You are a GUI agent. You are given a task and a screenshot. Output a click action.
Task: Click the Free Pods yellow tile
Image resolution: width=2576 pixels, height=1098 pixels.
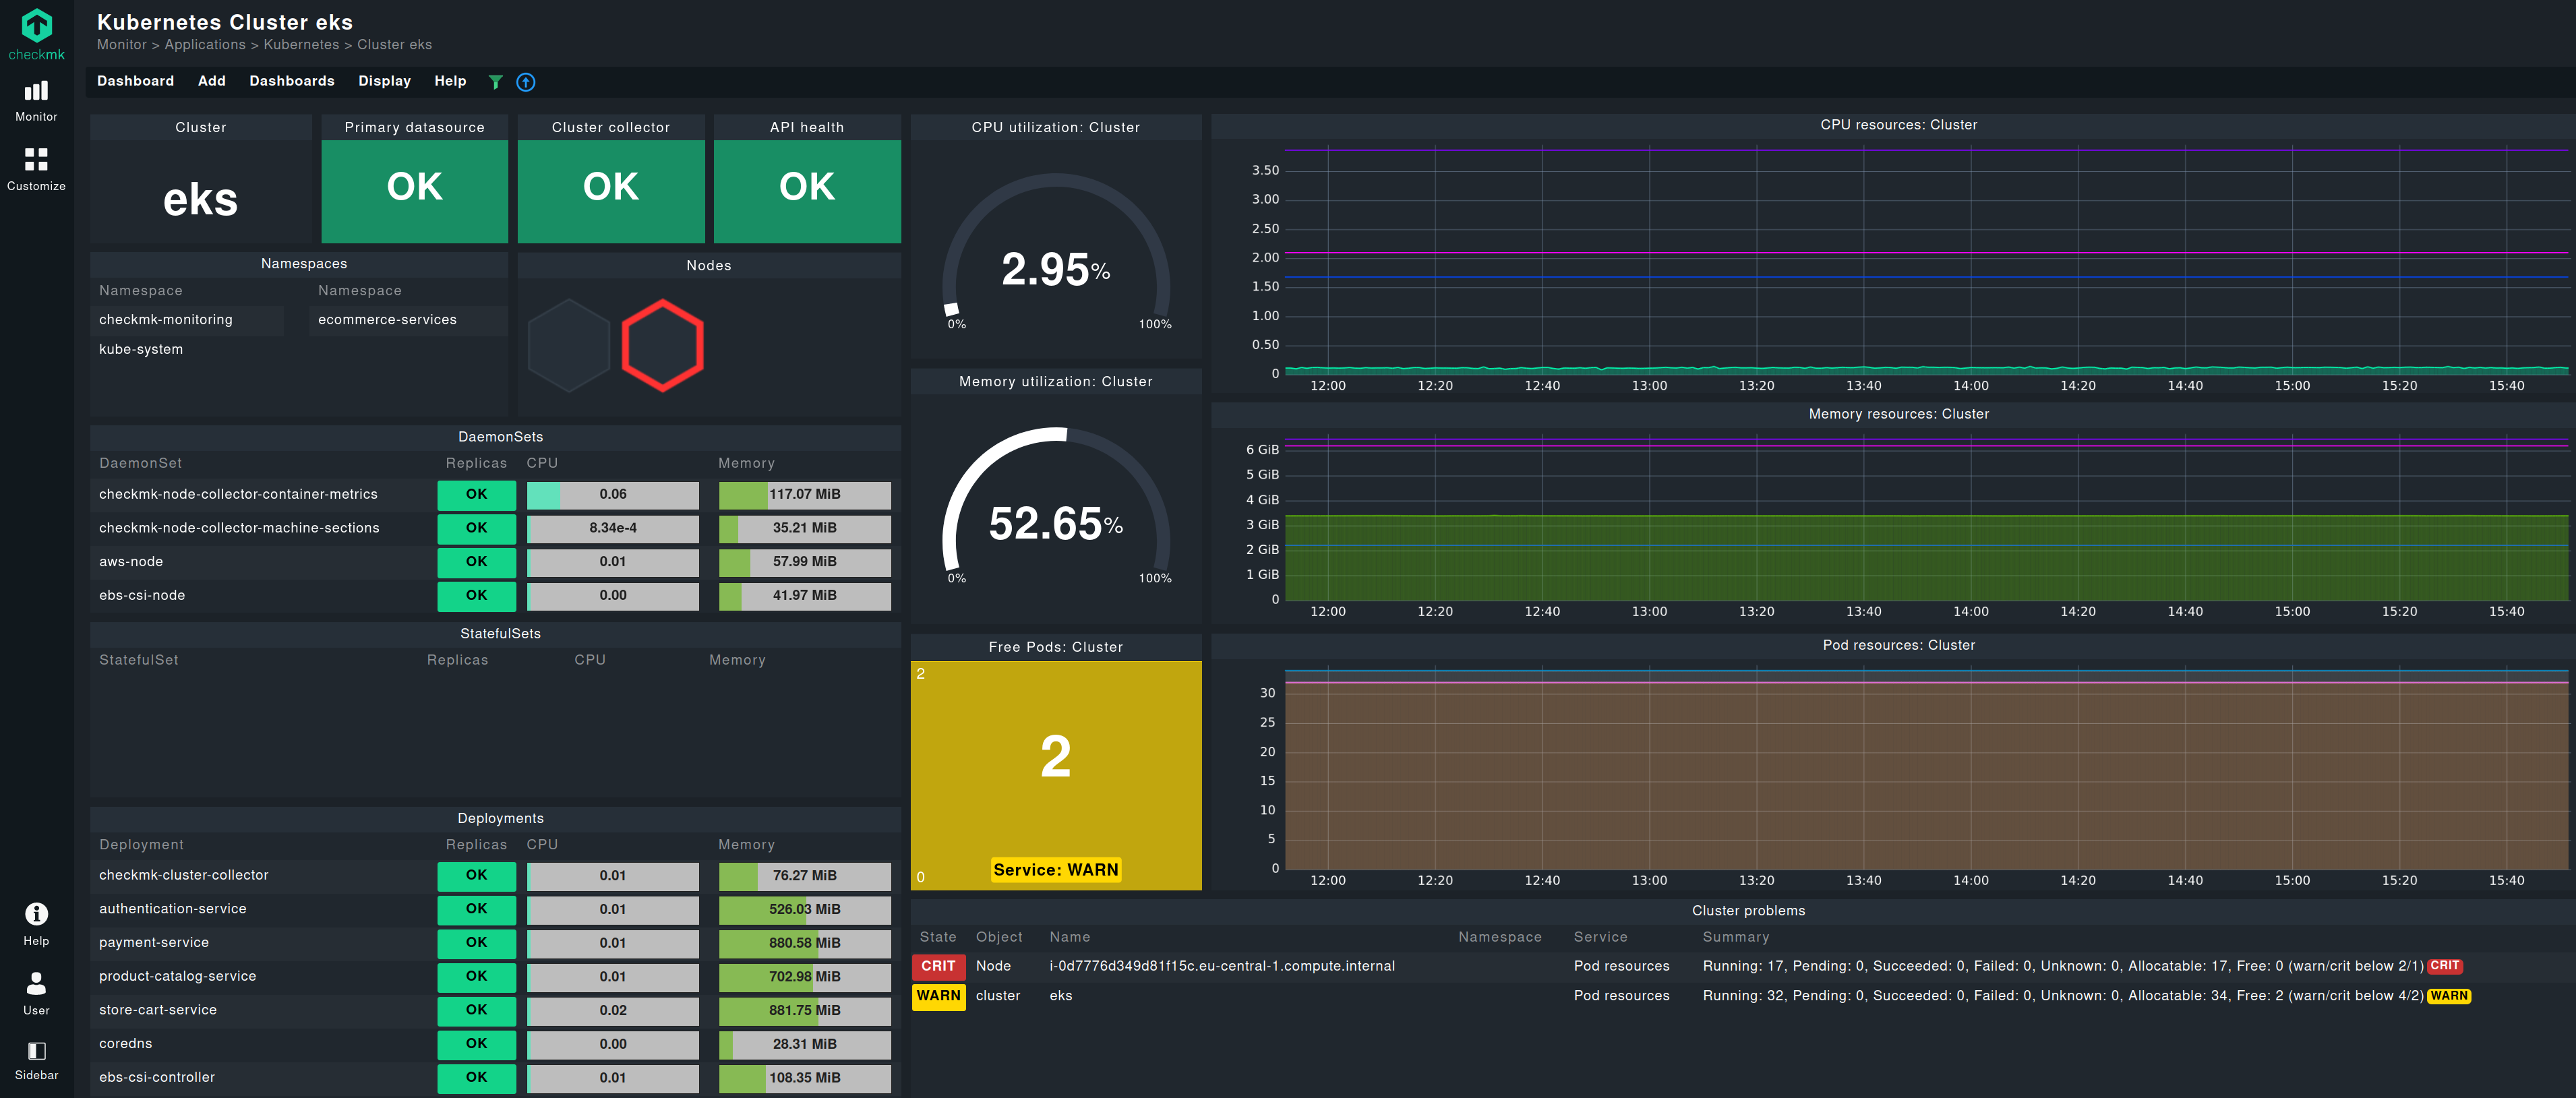1056,775
